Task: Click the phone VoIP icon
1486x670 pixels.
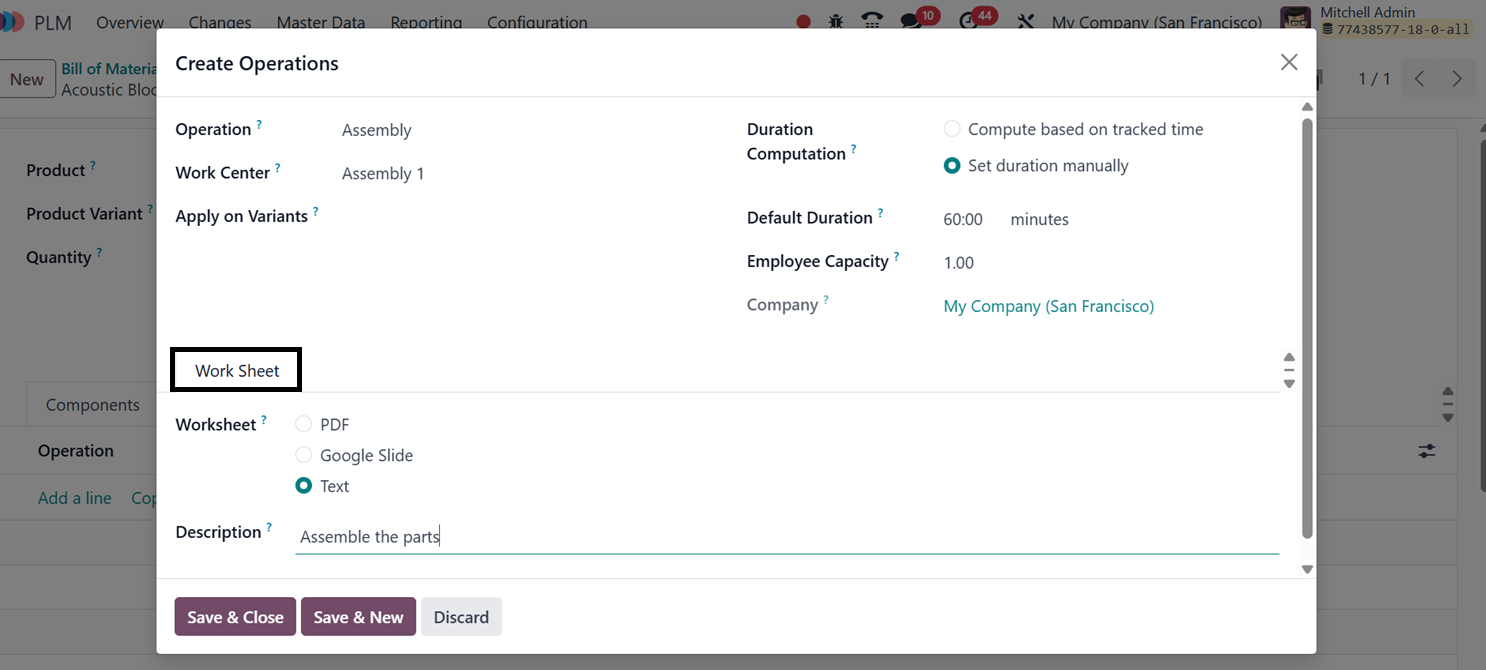Action: pyautogui.click(x=872, y=21)
